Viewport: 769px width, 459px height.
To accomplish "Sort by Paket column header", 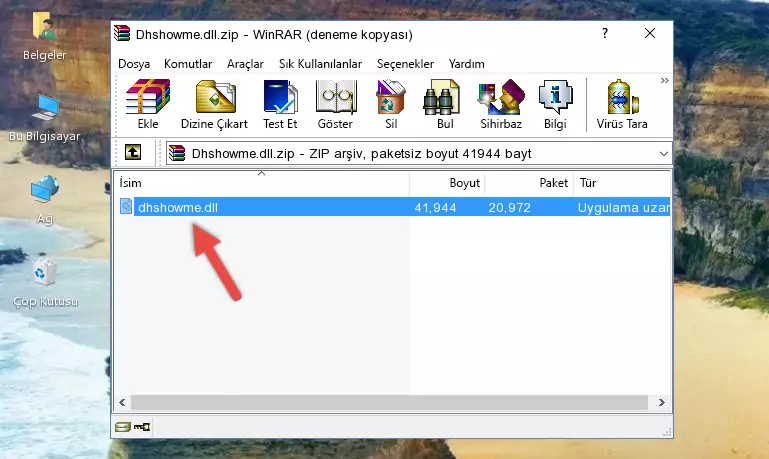I will click(x=529, y=183).
